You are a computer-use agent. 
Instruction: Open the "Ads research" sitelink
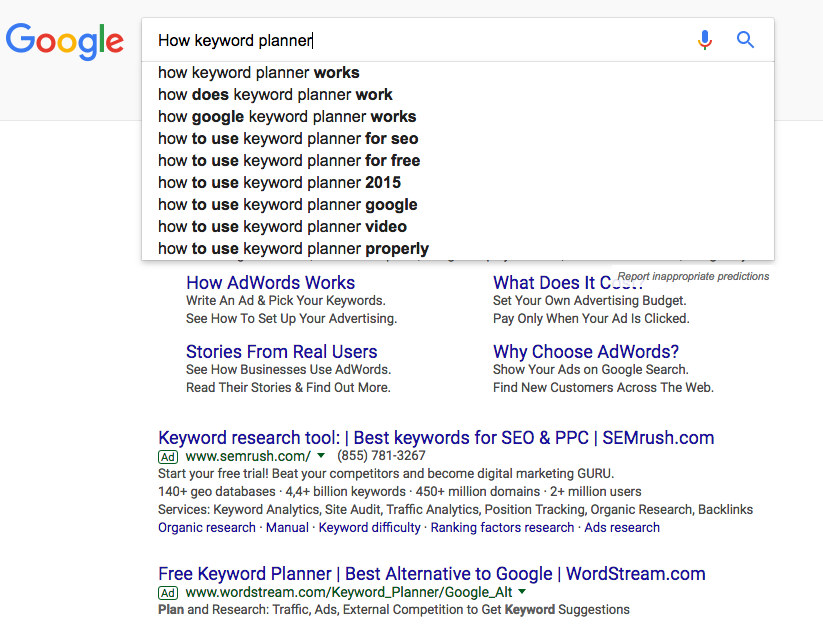pyautogui.click(x=622, y=527)
